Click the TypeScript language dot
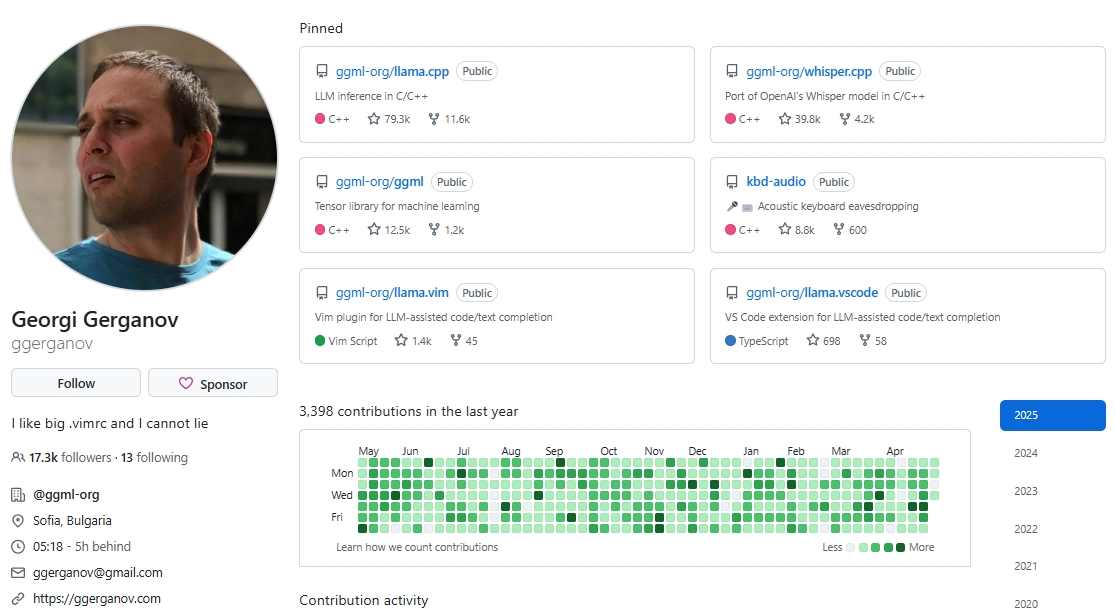This screenshot has height=616, width=1115. tap(730, 340)
